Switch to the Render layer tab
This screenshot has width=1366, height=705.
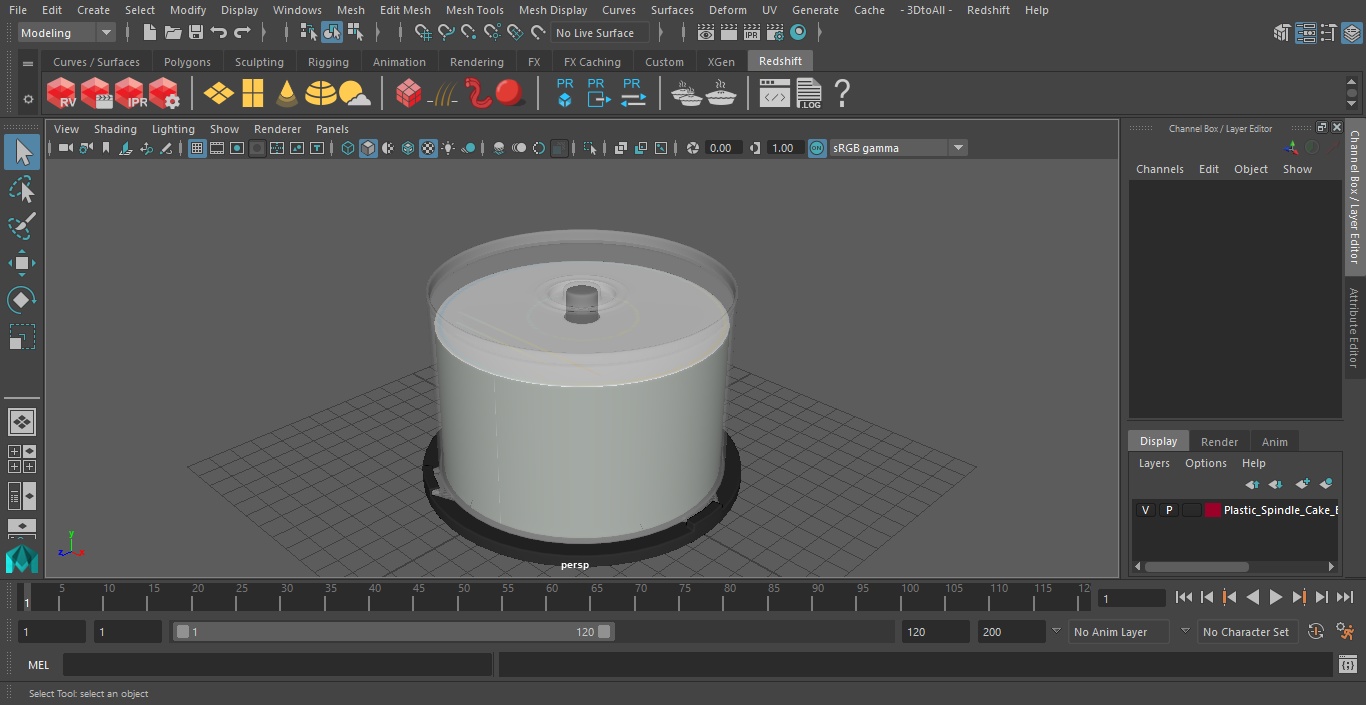coord(1218,442)
